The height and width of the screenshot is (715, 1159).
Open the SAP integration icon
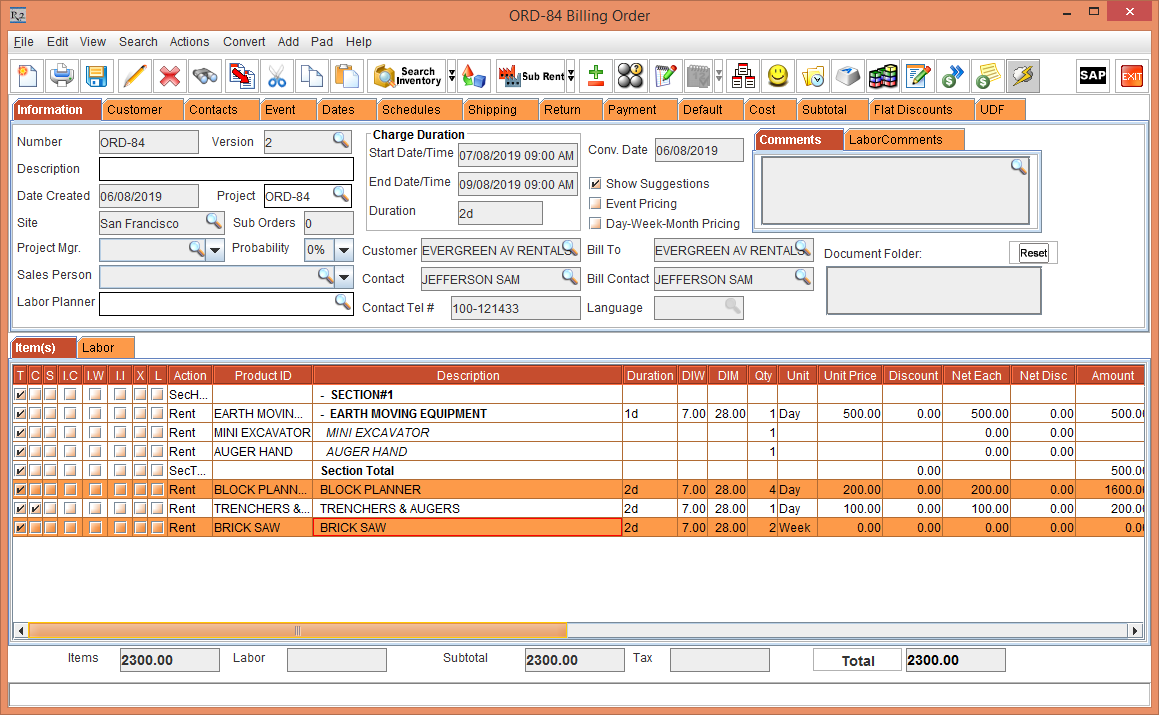point(1092,76)
